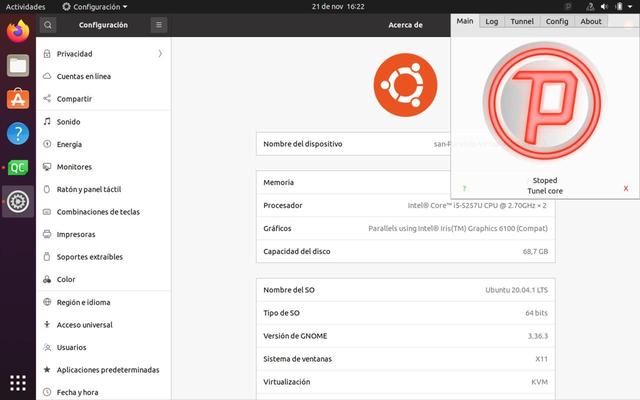This screenshot has height=400, width=640.
Task: Click the Versión de GNOME row
Action: (406, 336)
